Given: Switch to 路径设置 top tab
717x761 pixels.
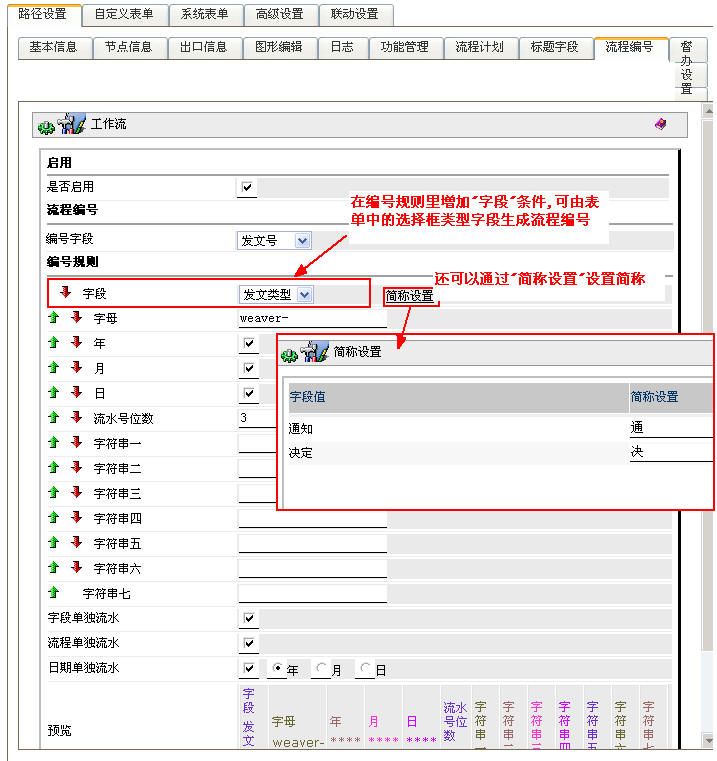Looking at the screenshot, I should 43,14.
